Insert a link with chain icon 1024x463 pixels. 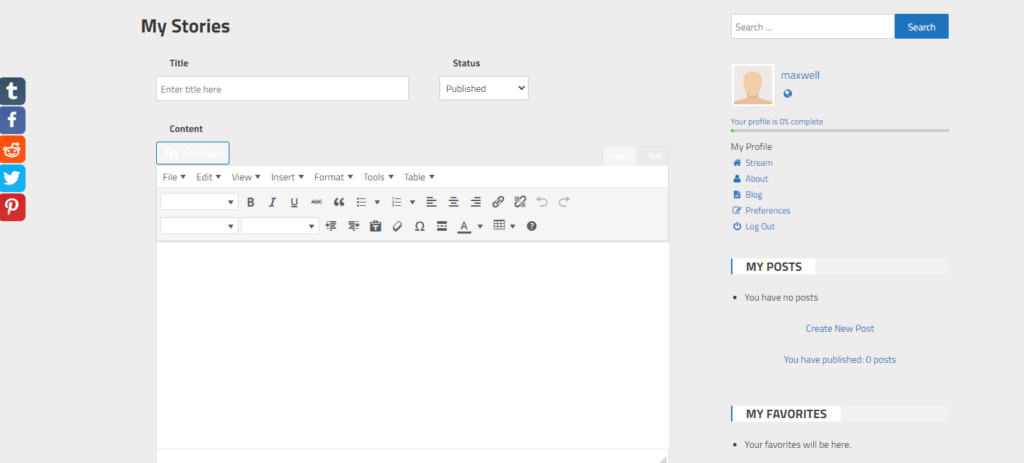pyautogui.click(x=498, y=202)
